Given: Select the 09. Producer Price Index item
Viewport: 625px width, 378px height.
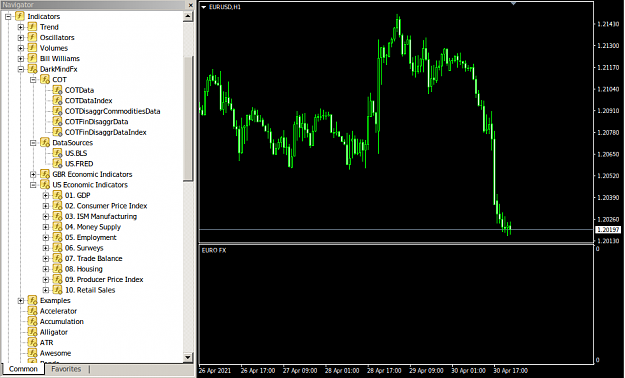Looking at the screenshot, I should [104, 280].
